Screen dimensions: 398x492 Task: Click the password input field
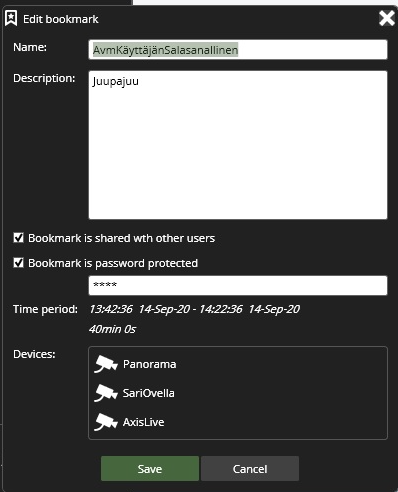coord(238,285)
